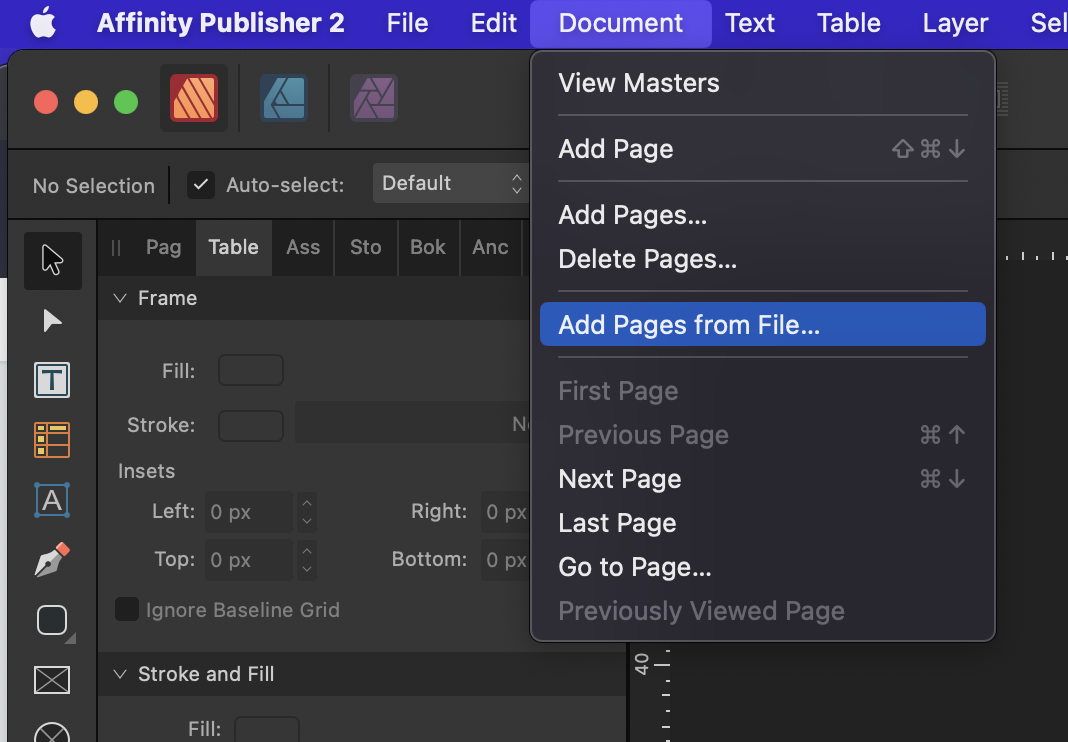Pick the Artistic Text tool
The image size is (1068, 742).
click(52, 499)
